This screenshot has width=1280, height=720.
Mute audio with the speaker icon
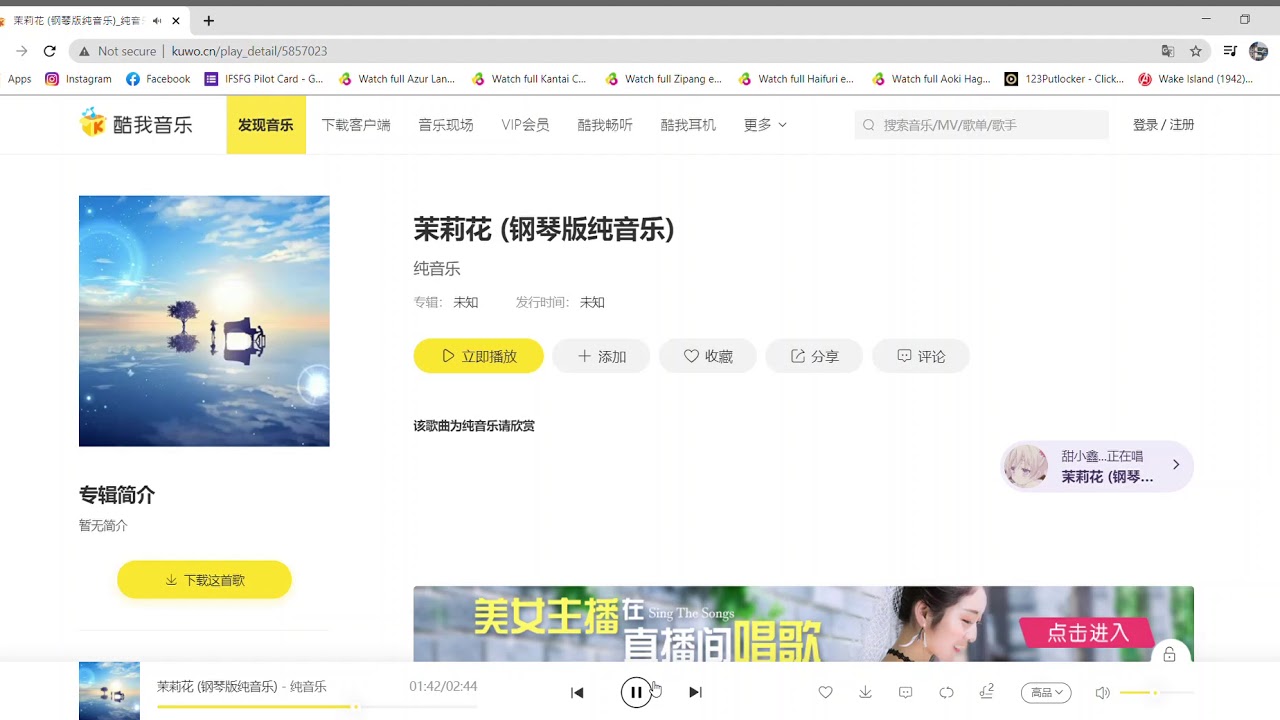(x=1102, y=692)
